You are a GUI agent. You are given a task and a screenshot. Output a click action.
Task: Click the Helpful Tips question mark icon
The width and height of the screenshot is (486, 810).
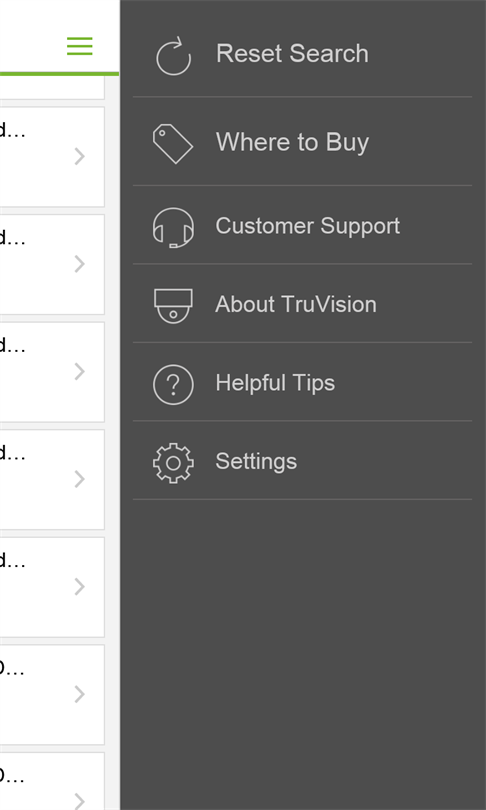coord(174,384)
